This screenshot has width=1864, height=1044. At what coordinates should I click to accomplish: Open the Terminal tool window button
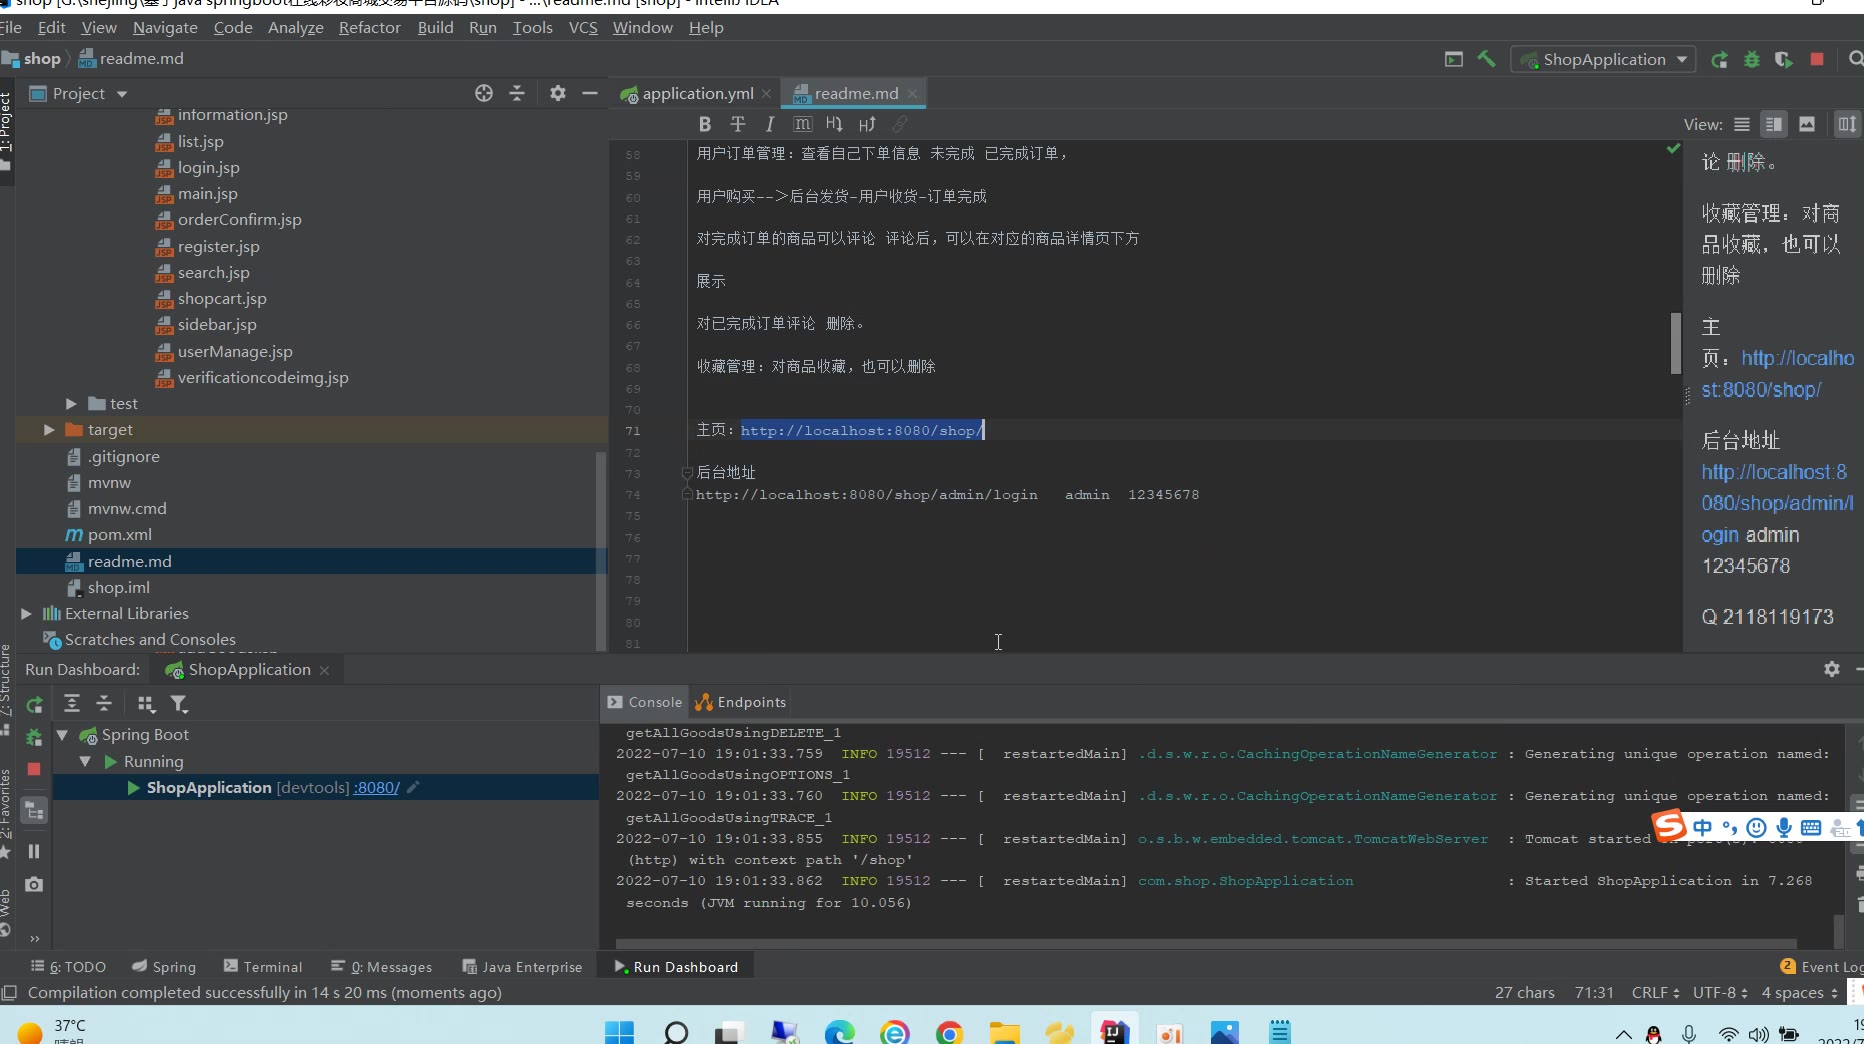(263, 967)
